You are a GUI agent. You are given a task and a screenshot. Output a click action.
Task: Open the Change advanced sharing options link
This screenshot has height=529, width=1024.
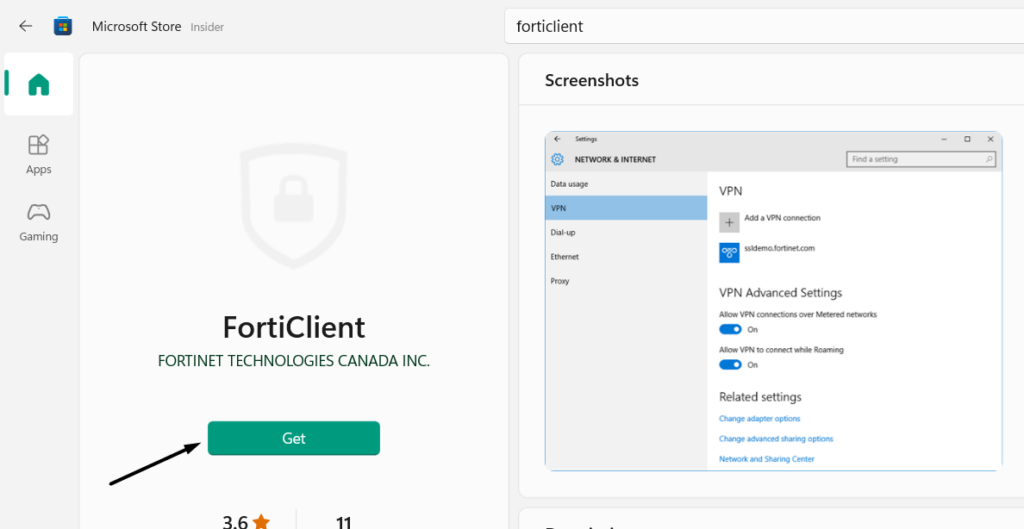coord(776,439)
